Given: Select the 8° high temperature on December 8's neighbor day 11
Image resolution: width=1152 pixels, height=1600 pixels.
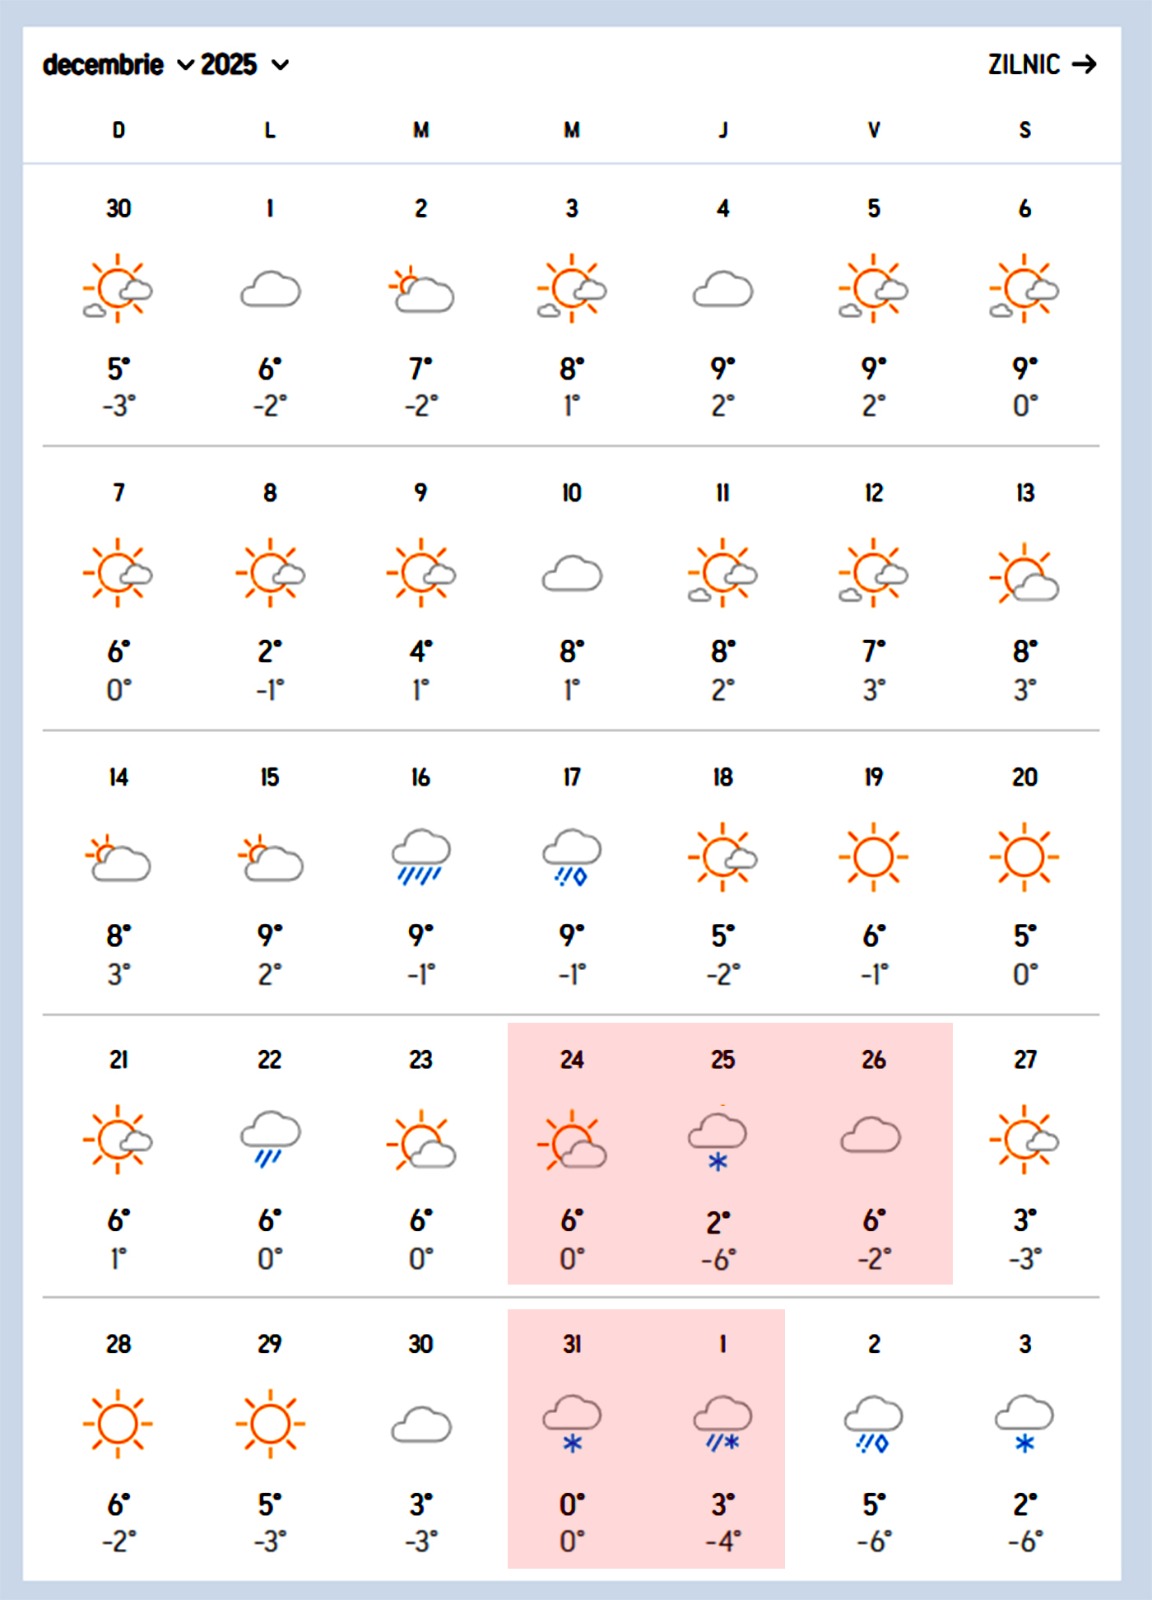Looking at the screenshot, I should [x=722, y=652].
